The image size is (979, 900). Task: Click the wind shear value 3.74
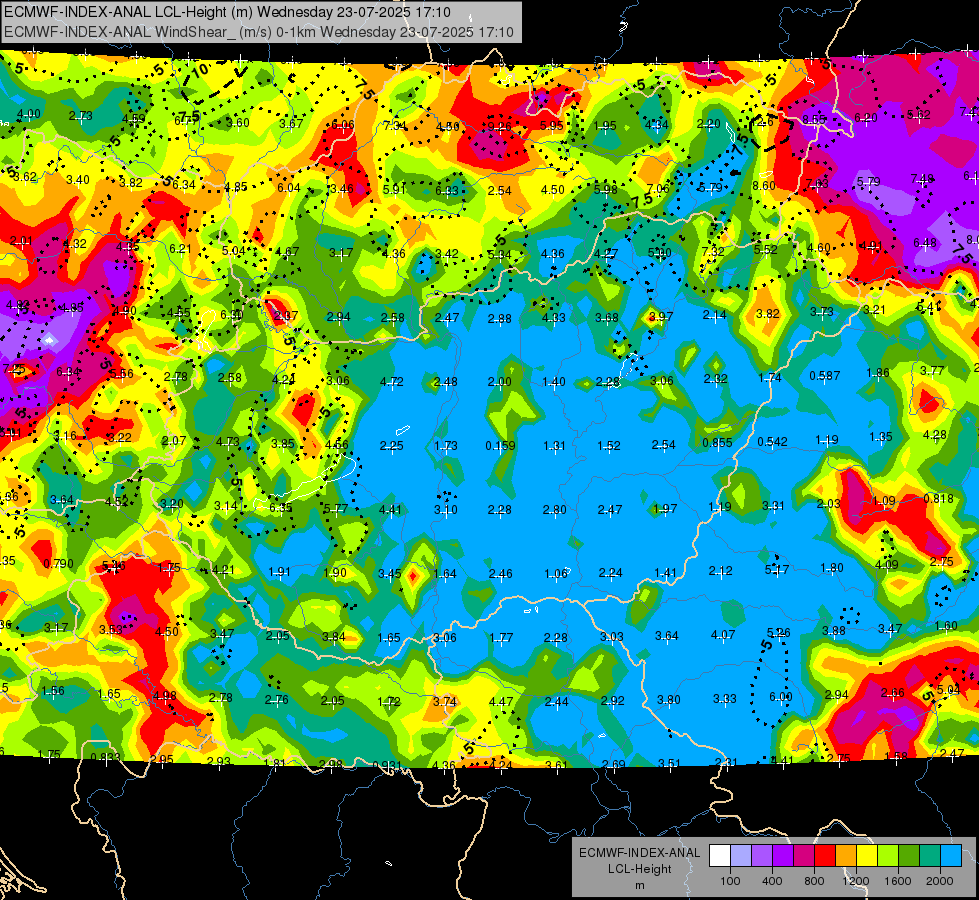click(x=445, y=701)
